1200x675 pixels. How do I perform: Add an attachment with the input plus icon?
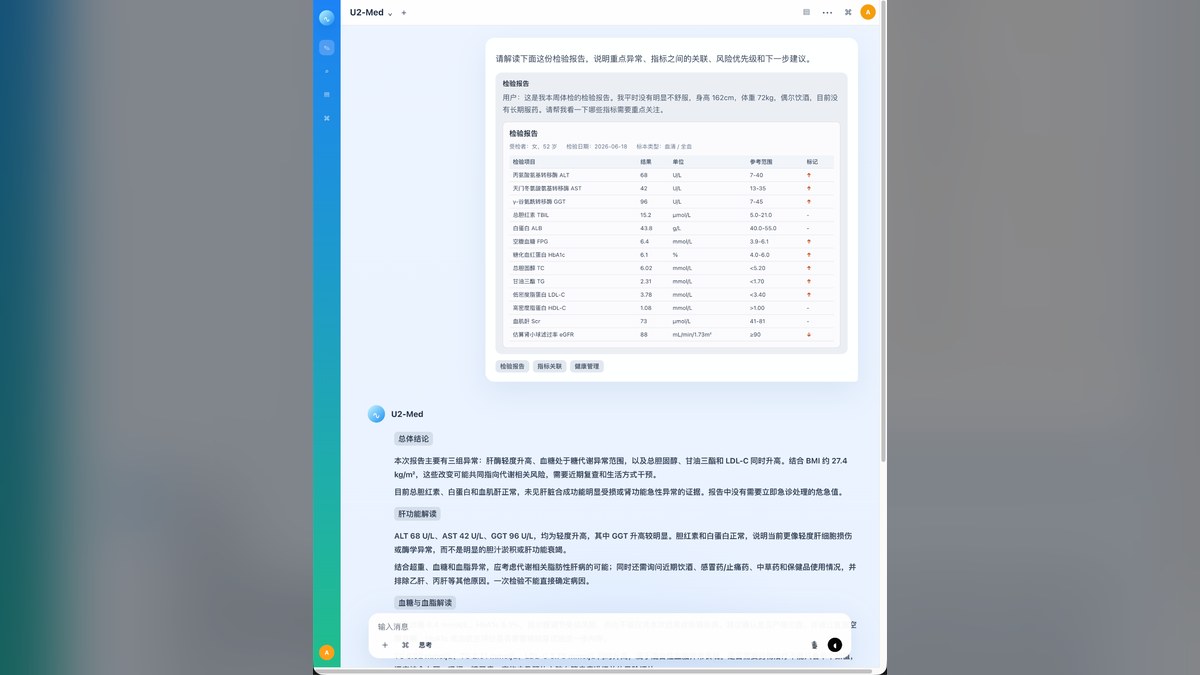(385, 645)
